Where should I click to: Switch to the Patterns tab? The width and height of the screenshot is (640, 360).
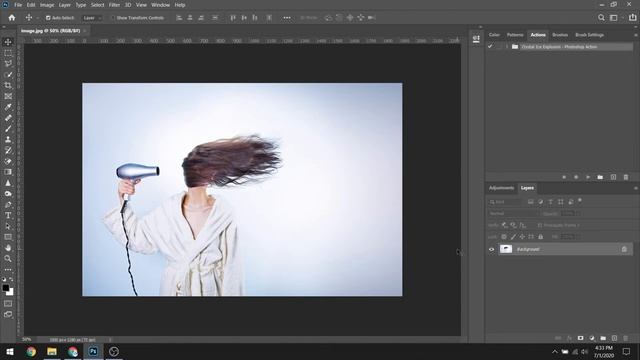coord(515,35)
